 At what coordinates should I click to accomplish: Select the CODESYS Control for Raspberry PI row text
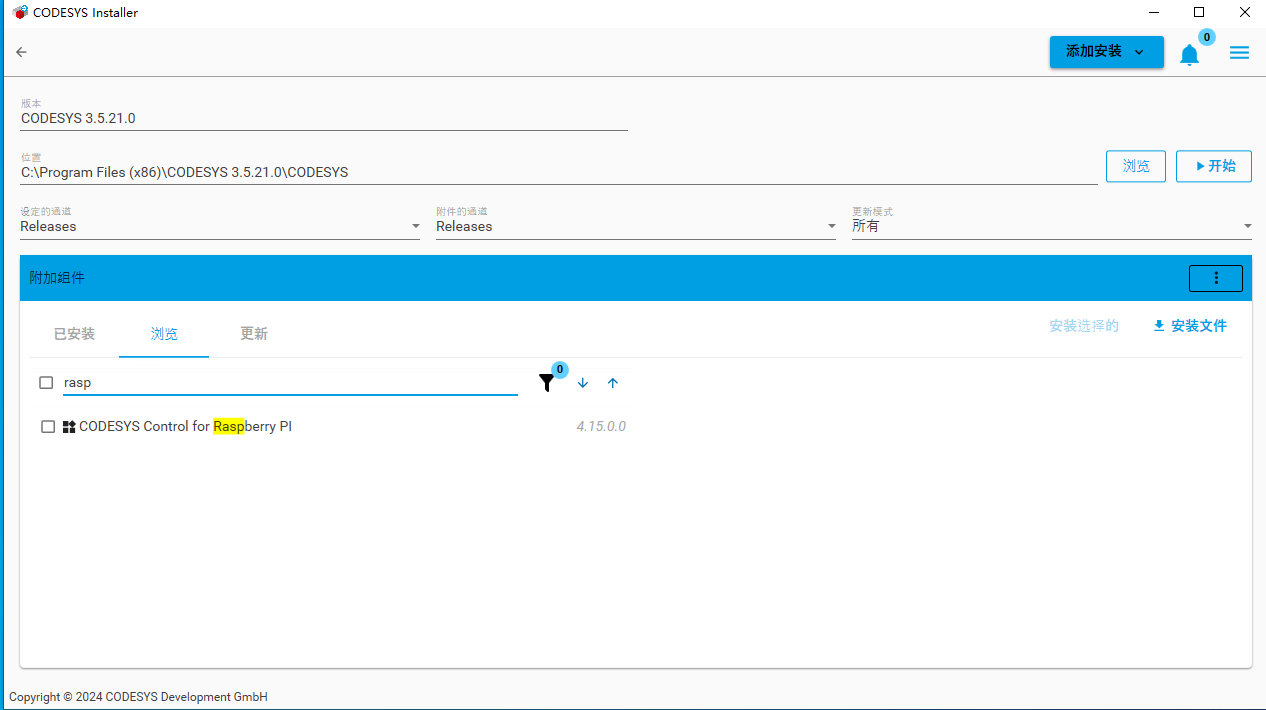tap(185, 427)
